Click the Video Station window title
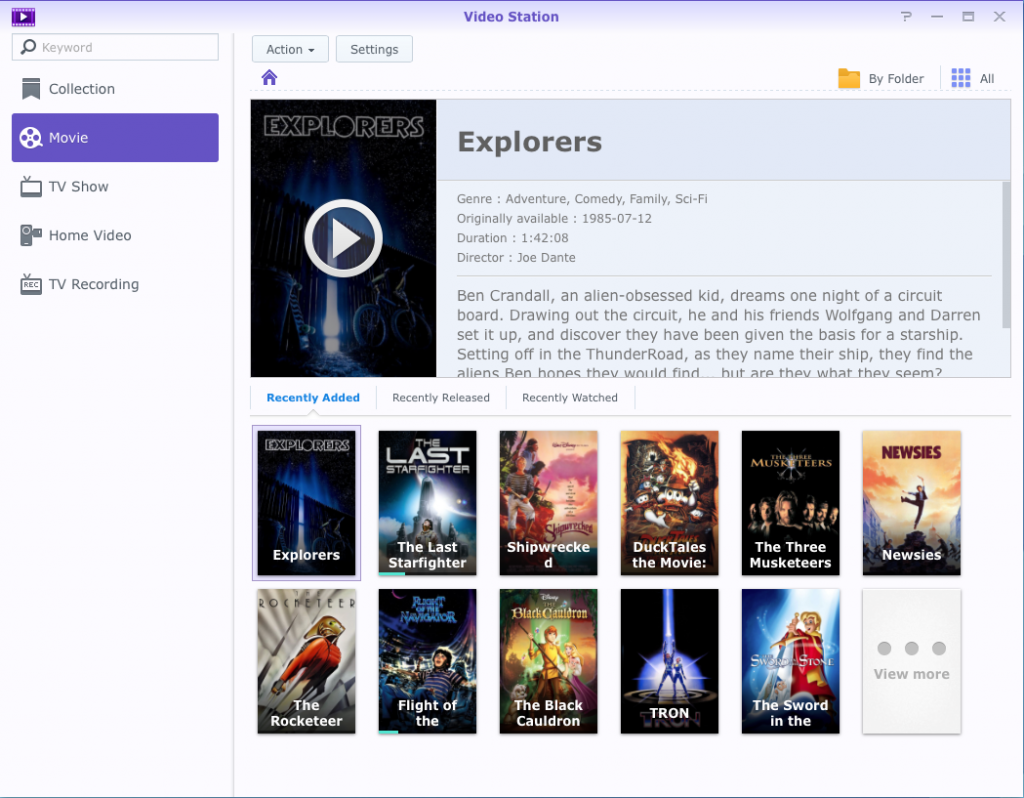This screenshot has width=1024, height=798. 511,17
